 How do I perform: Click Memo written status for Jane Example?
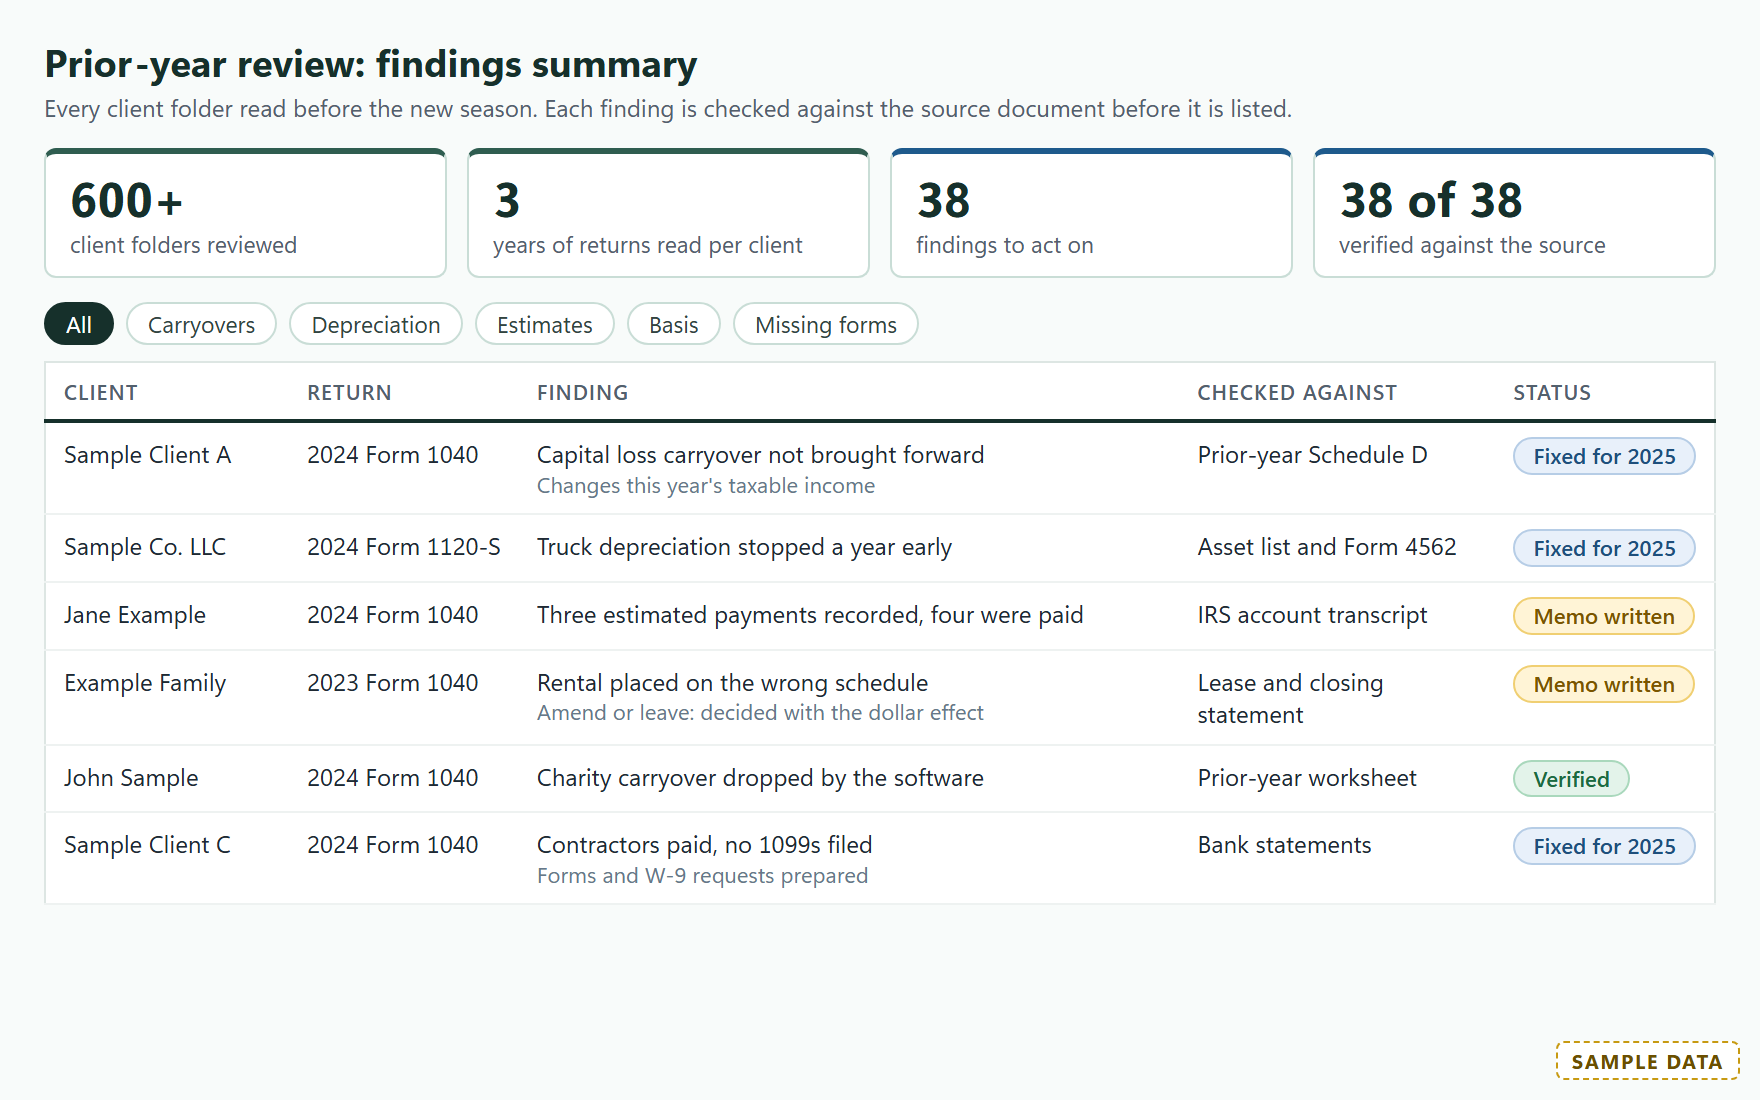tap(1604, 616)
